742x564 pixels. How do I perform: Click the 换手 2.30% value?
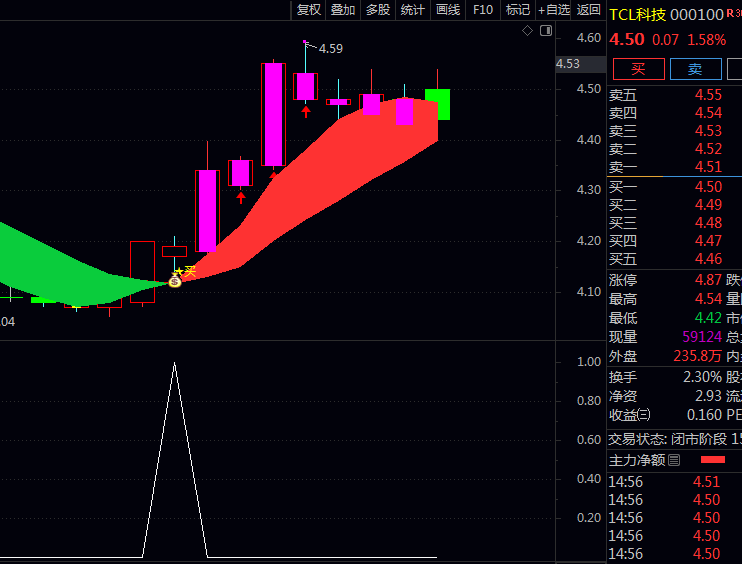(703, 377)
